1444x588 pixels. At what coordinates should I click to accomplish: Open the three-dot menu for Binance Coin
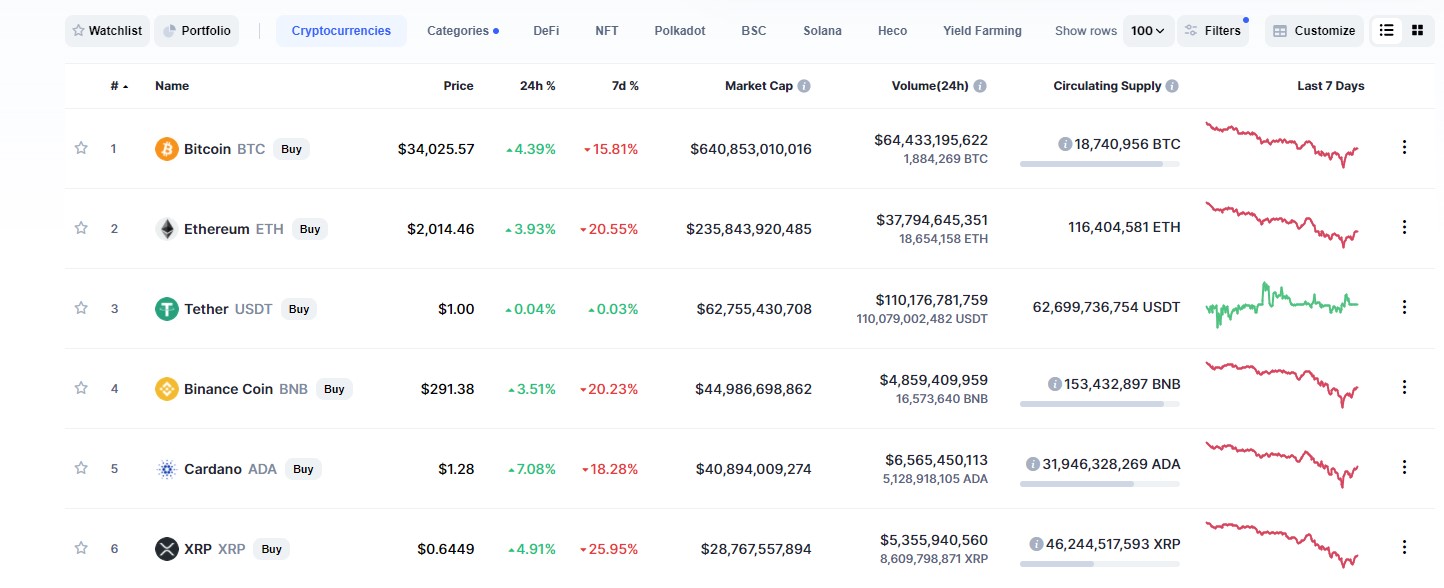tap(1404, 387)
